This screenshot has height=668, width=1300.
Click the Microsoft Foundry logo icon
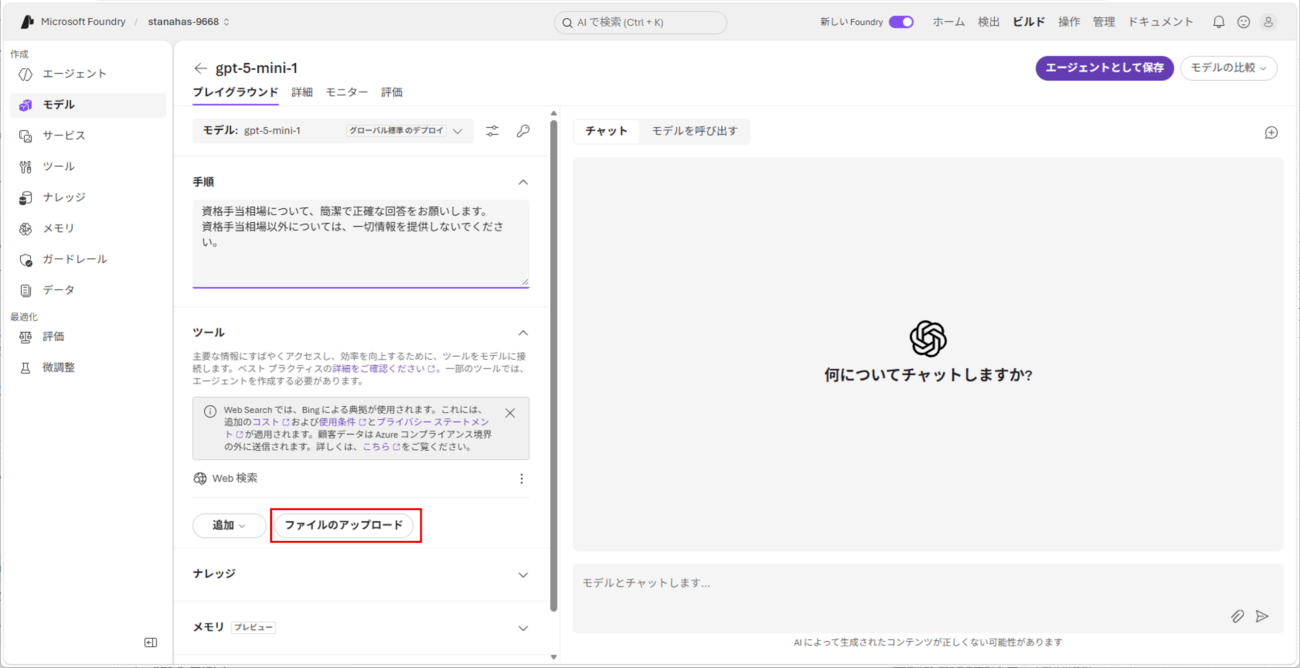pyautogui.click(x=28, y=21)
